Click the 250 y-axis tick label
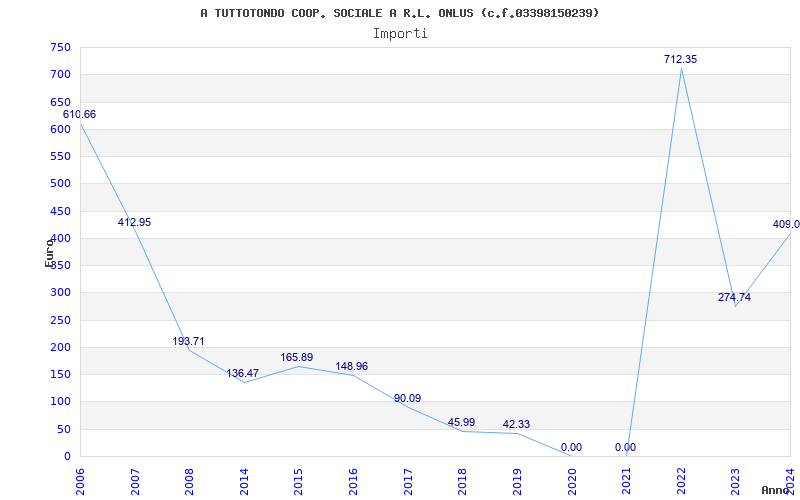This screenshot has width=800, height=500. click(60, 320)
